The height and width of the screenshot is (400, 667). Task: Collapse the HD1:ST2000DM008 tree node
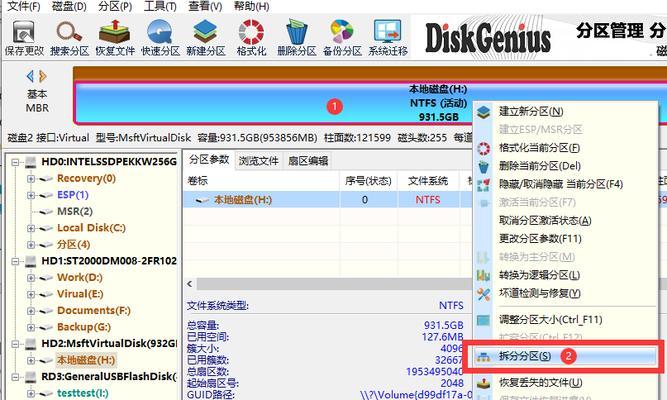[16, 261]
